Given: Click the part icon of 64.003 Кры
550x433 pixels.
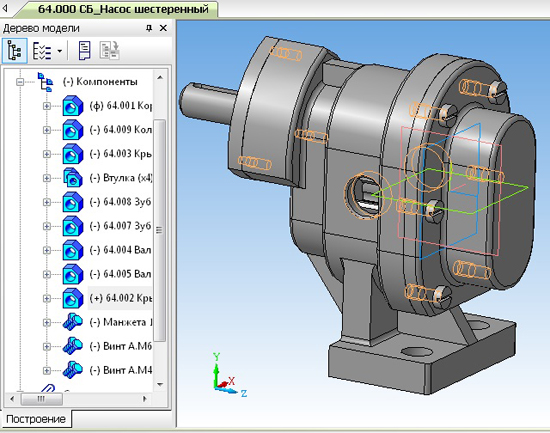Looking at the screenshot, I should (73, 154).
